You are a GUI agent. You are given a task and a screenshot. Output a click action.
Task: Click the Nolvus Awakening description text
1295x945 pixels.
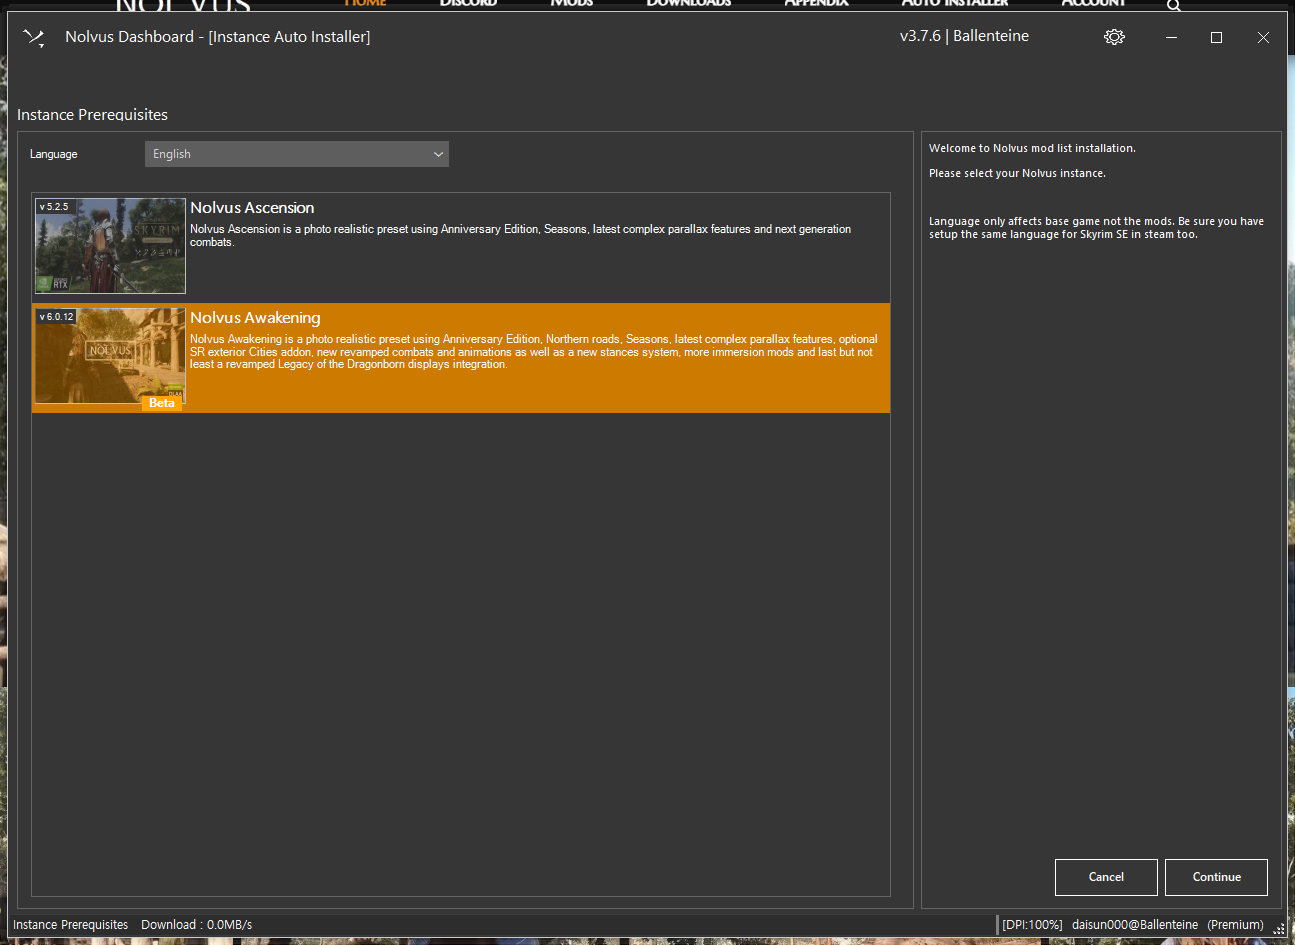(534, 352)
